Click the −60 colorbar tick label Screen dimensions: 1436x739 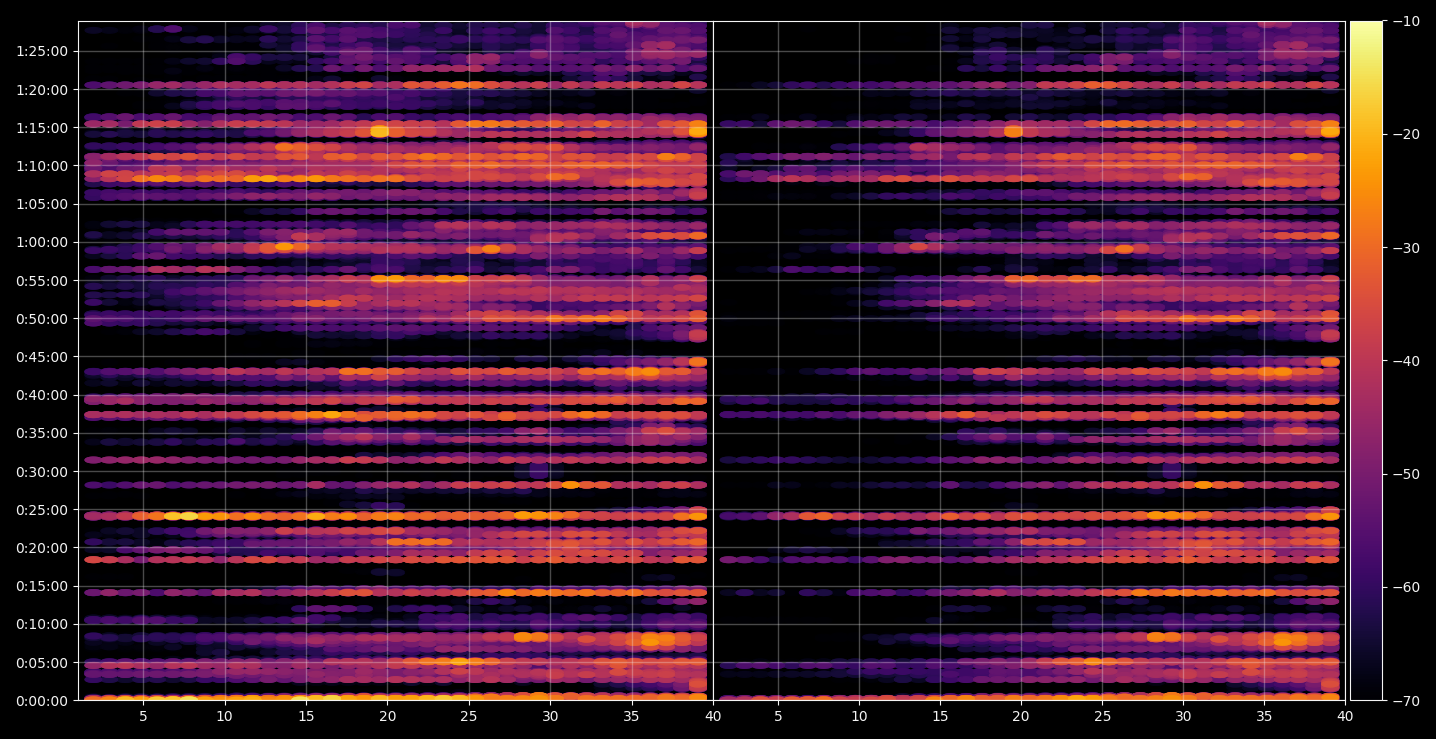[1405, 587]
